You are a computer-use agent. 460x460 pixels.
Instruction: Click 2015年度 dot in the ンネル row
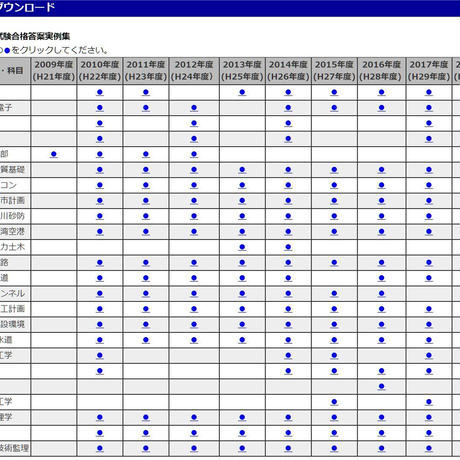(x=334, y=294)
